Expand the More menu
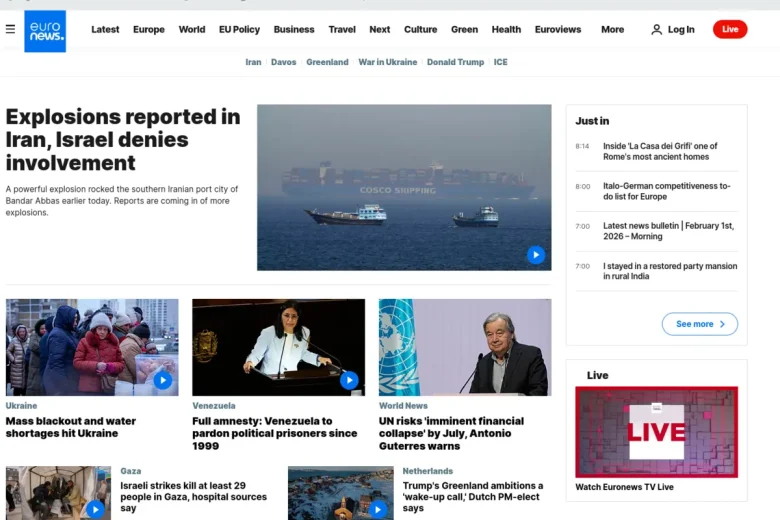Screen dimensions: 780x520 (x=612, y=29)
